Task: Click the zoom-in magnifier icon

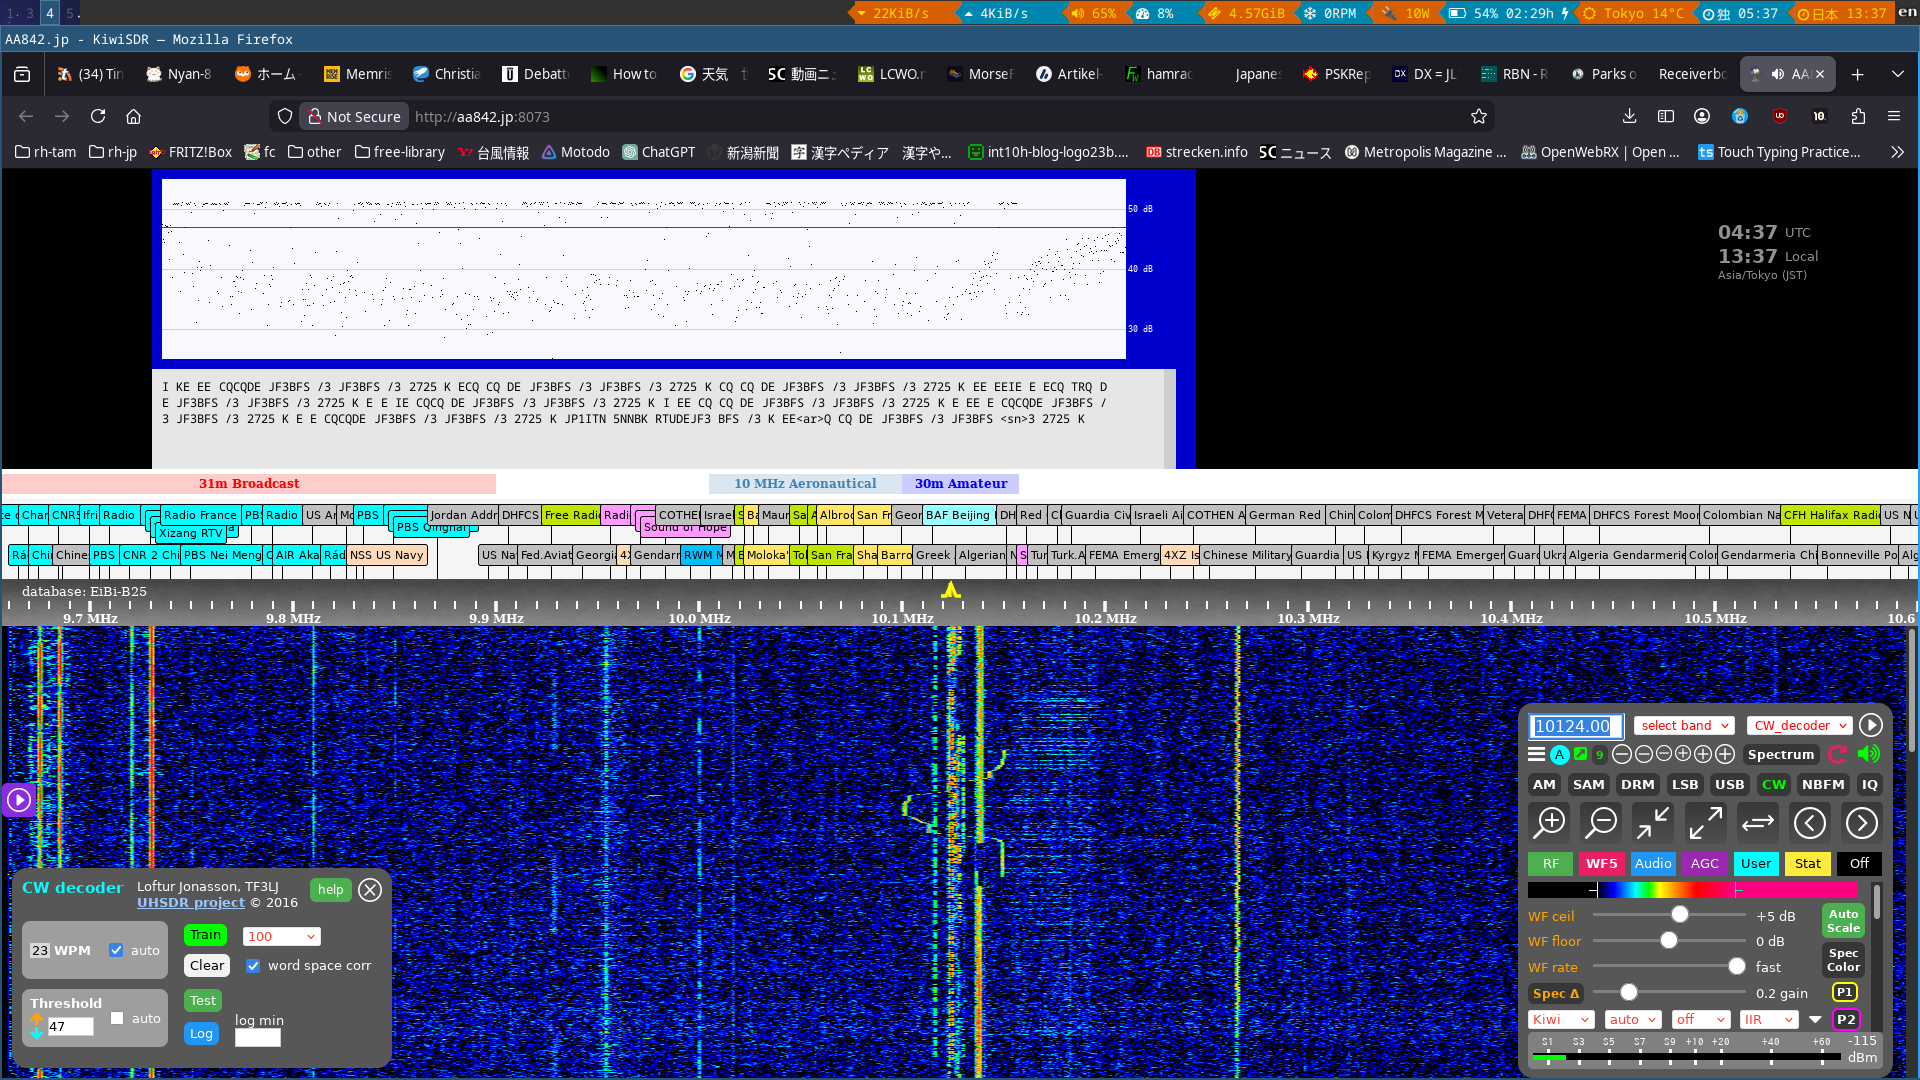Action: (x=1550, y=823)
